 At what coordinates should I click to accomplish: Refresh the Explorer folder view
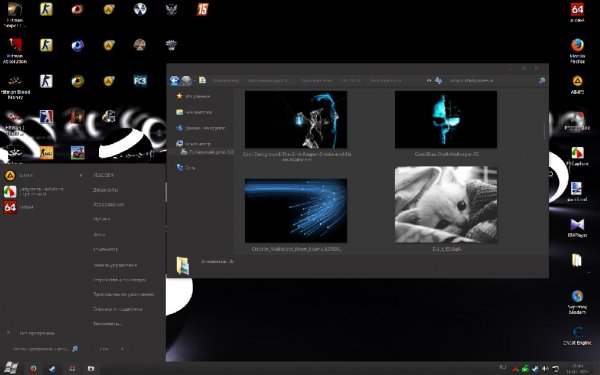pyautogui.click(x=439, y=80)
